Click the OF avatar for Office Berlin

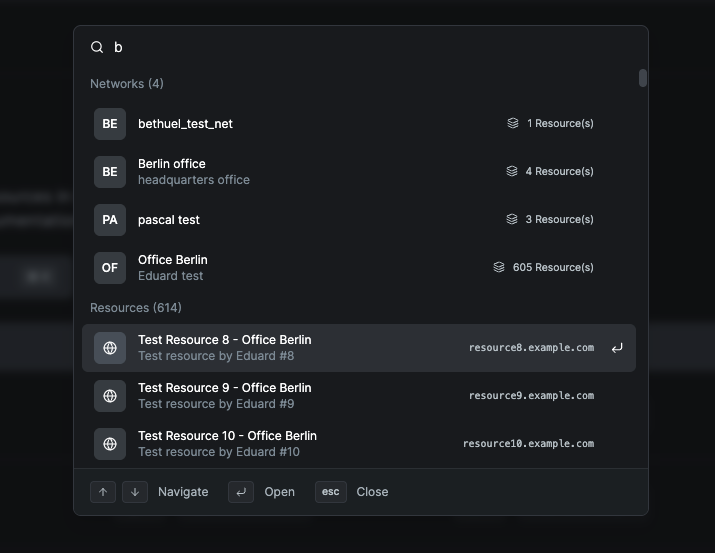tap(110, 268)
